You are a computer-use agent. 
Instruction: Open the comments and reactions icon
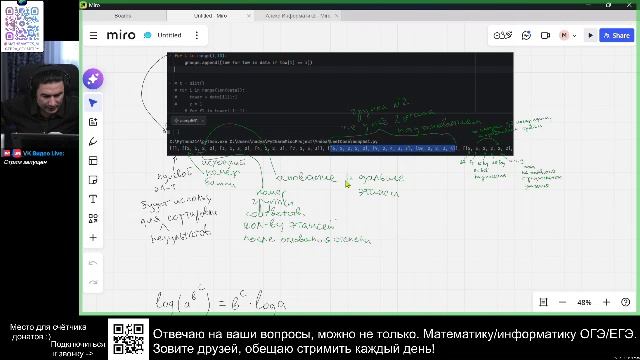point(526,36)
